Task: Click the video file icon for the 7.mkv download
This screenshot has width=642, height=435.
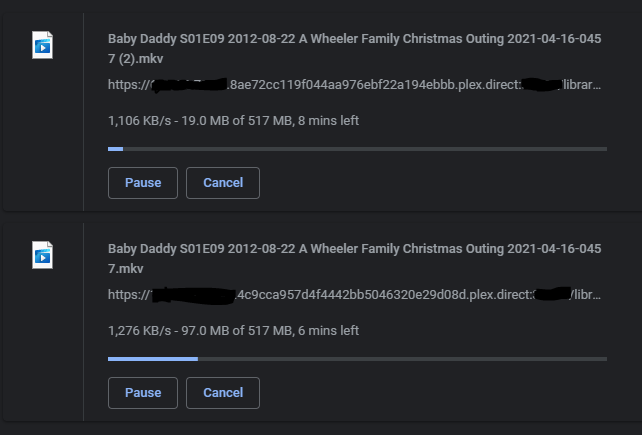Action: 43,255
